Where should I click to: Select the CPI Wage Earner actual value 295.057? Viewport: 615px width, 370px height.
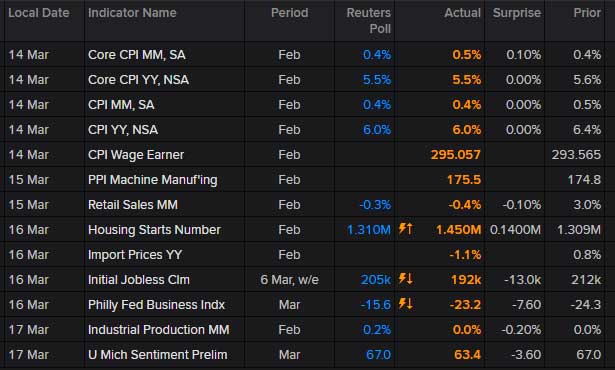point(455,155)
